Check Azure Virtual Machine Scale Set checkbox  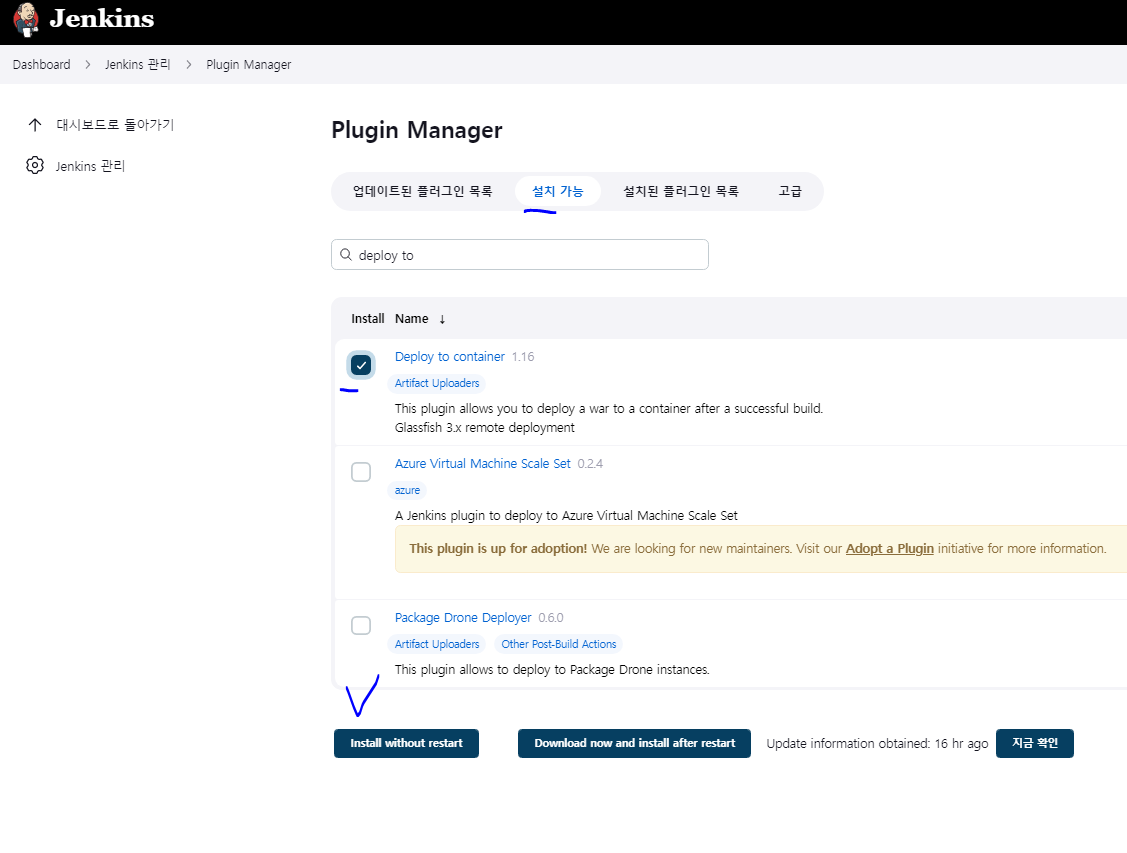coord(361,472)
